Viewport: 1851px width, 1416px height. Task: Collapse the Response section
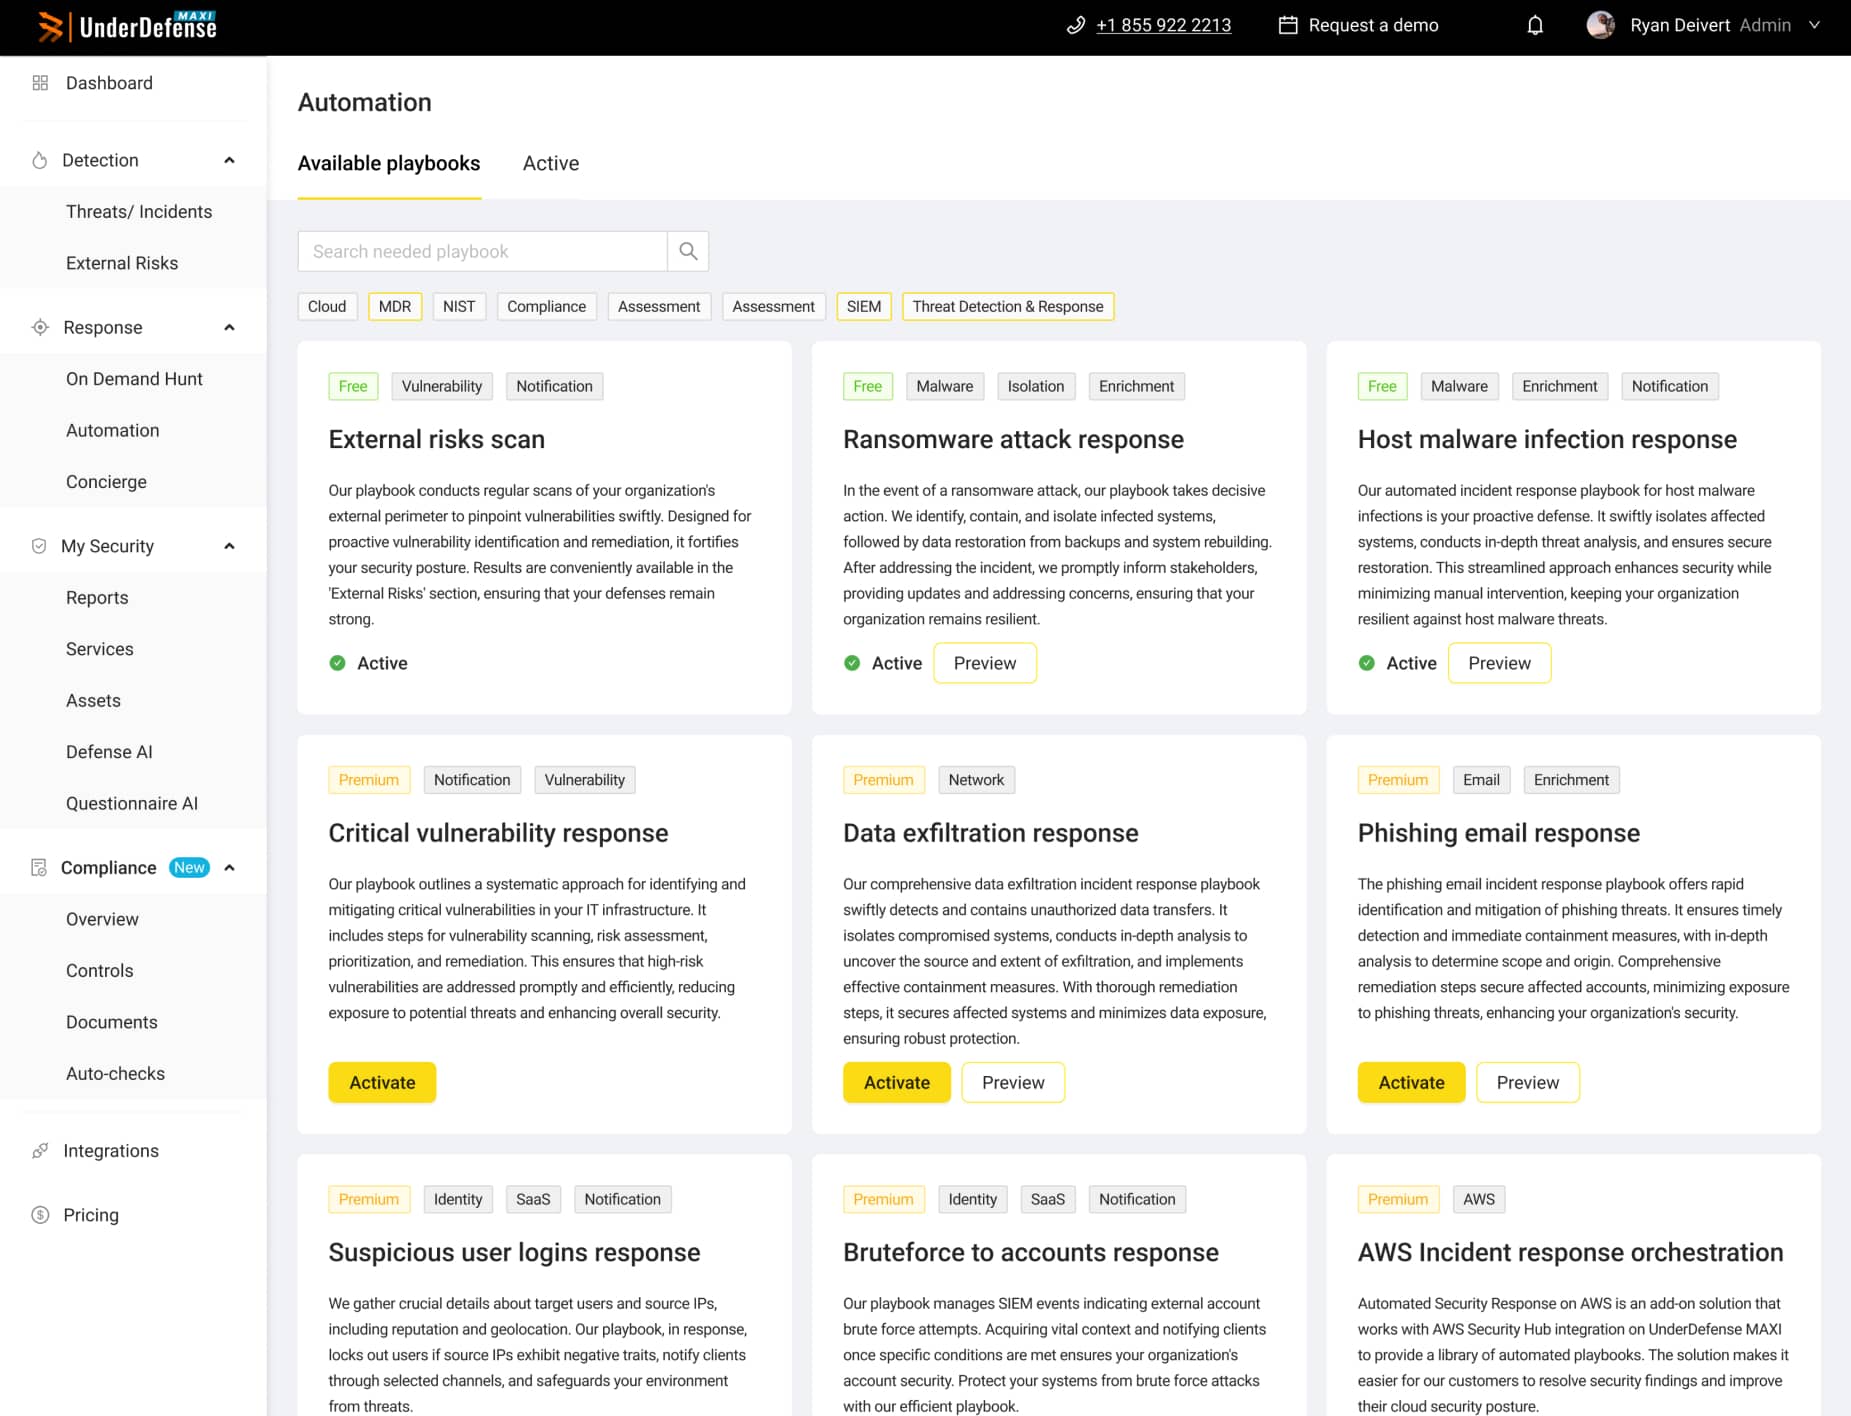[x=229, y=327]
